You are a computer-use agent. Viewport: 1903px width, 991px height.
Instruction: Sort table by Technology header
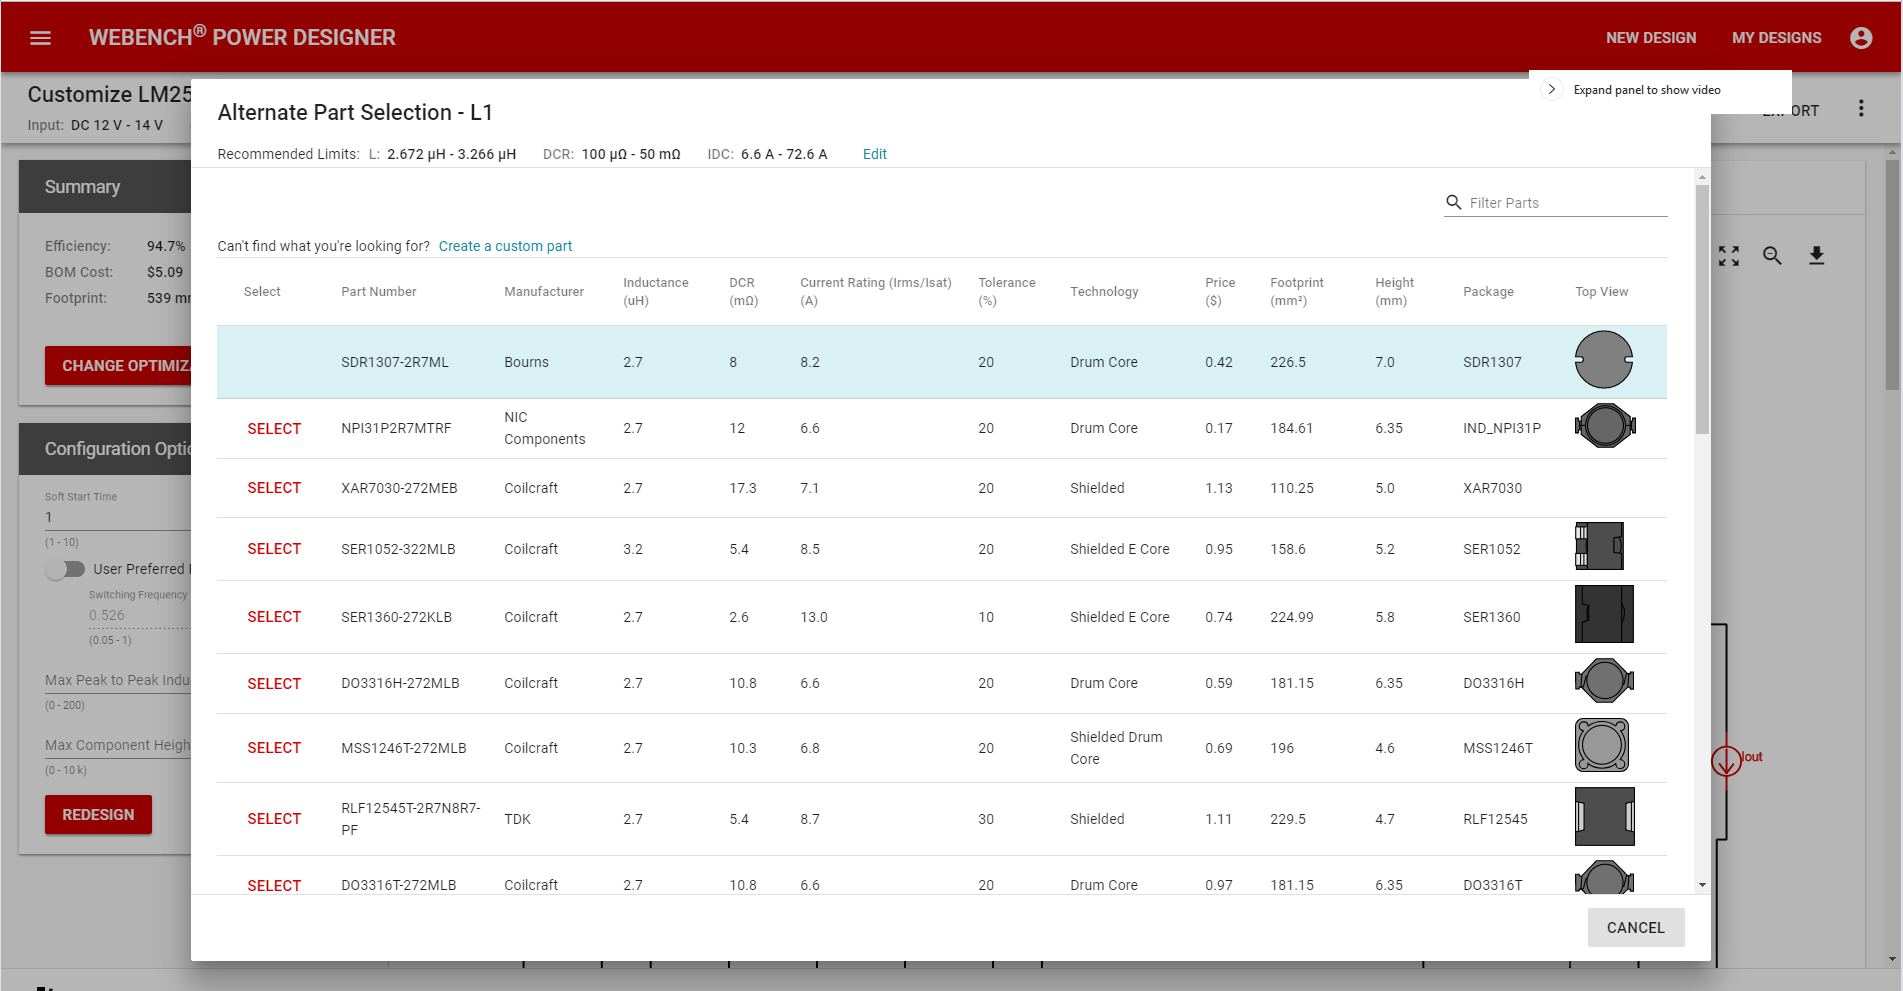coord(1104,292)
